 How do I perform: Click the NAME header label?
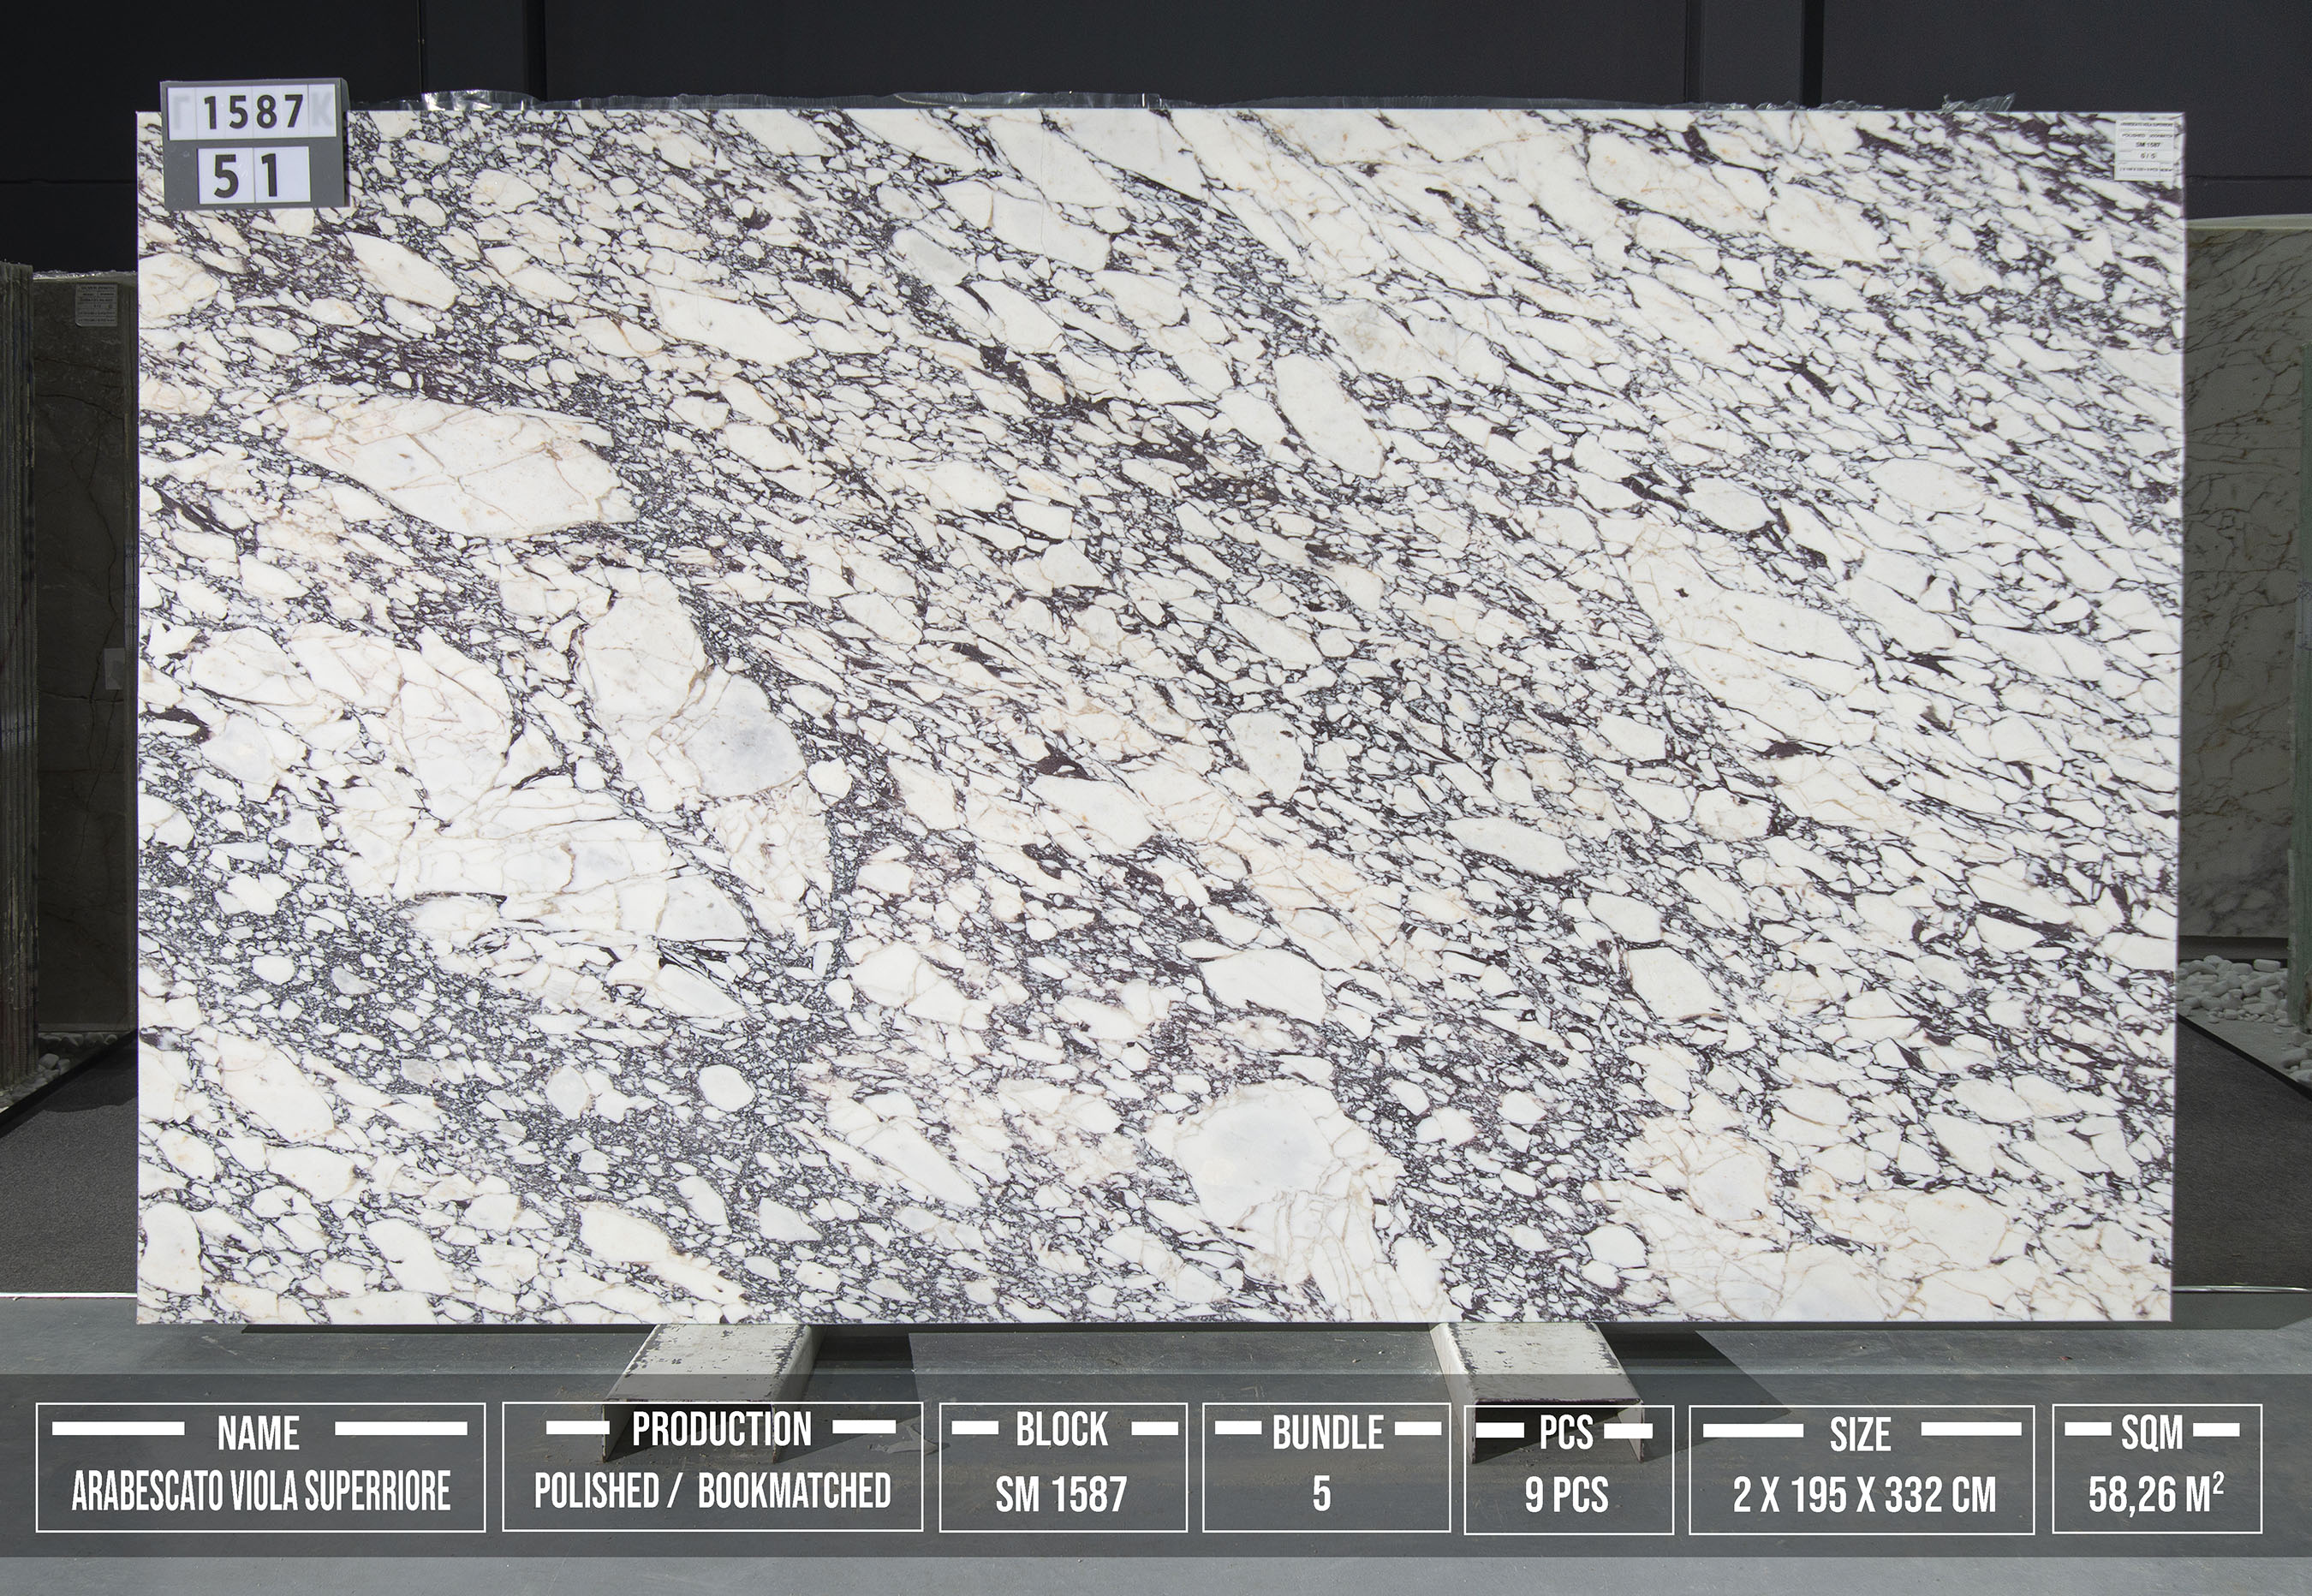coord(259,1433)
